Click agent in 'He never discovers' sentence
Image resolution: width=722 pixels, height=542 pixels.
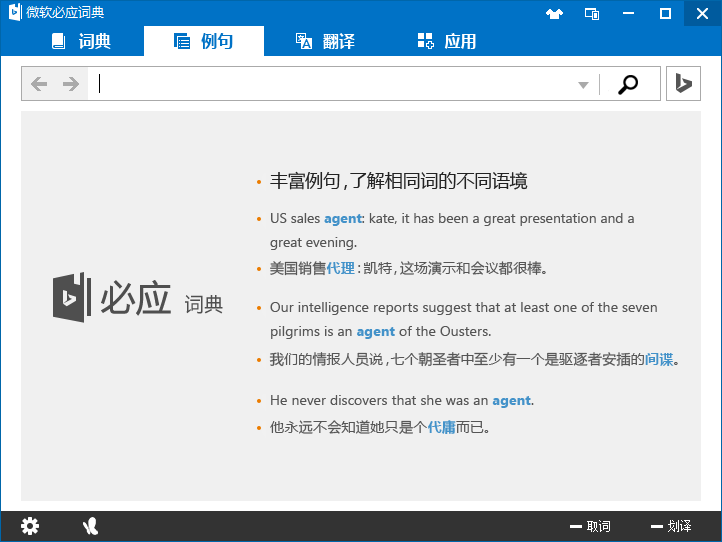(512, 401)
